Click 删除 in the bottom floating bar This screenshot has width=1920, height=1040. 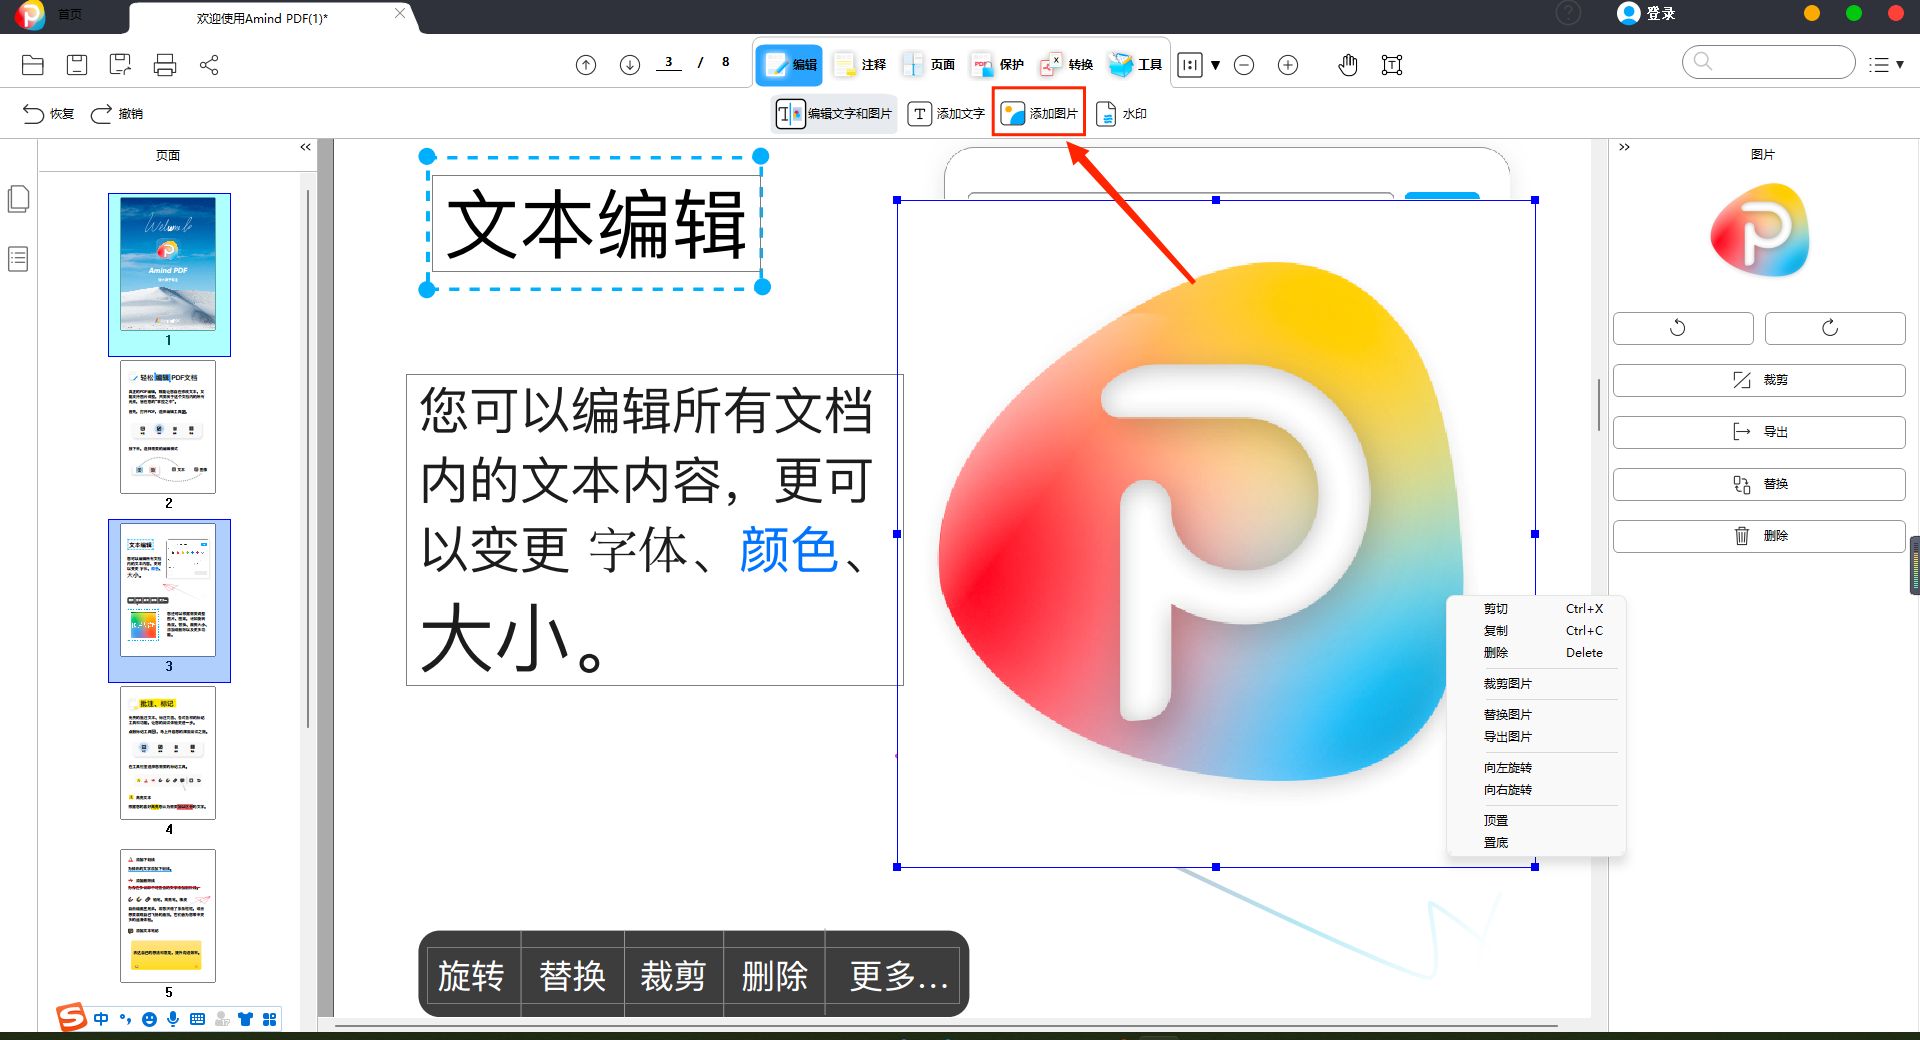point(773,977)
